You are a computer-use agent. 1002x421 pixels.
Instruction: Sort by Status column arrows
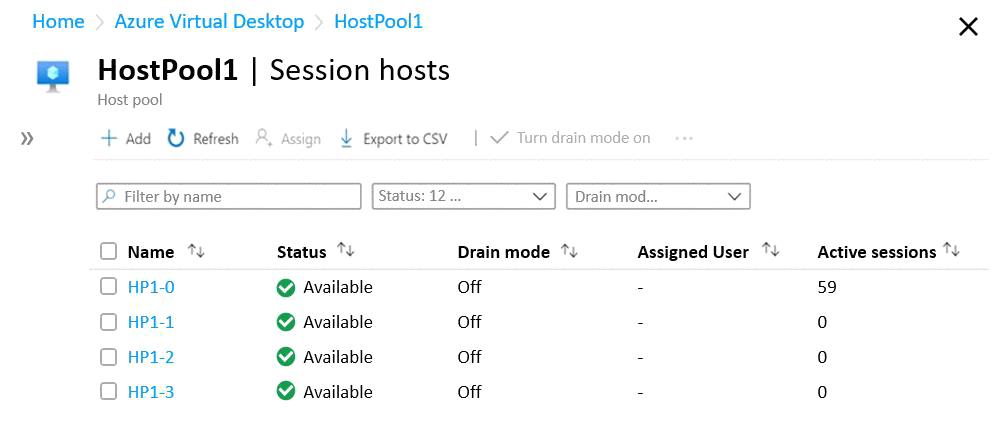[346, 251]
